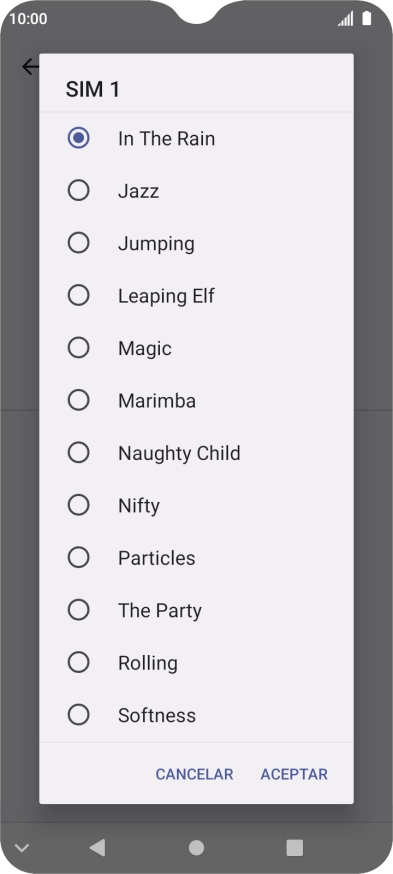Collapse the navigation bar with the chevron
Image resolution: width=393 pixels, height=874 pixels.
tap(22, 848)
